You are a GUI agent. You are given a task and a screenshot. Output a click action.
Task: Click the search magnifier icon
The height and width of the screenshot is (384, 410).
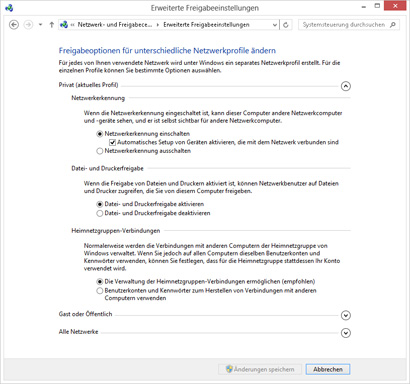(393, 25)
